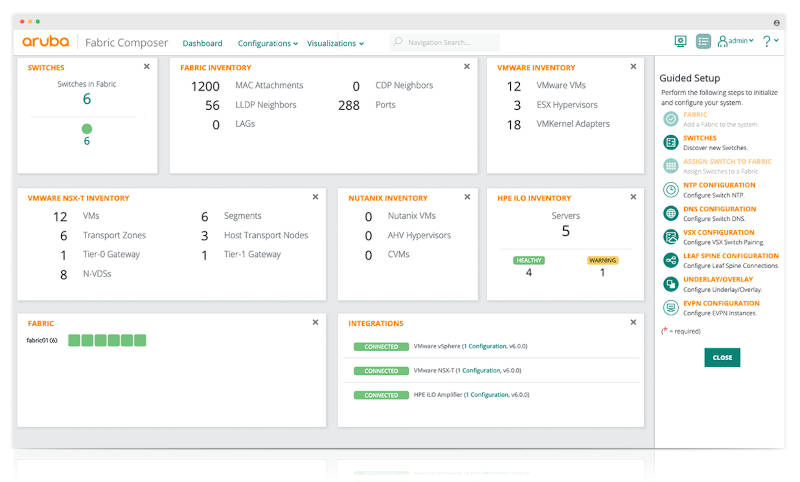The width and height of the screenshot is (800, 482).
Task: Click the Switches icon in Guided Setup
Action: [x=670, y=143]
